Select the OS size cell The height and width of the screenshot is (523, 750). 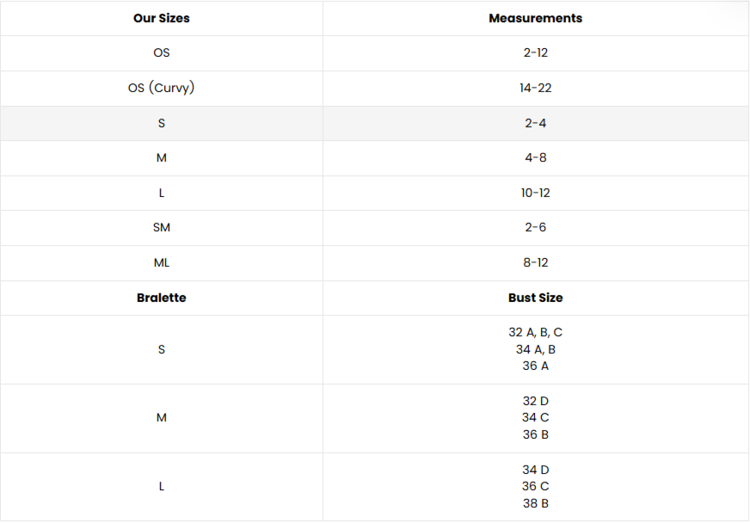tap(161, 53)
